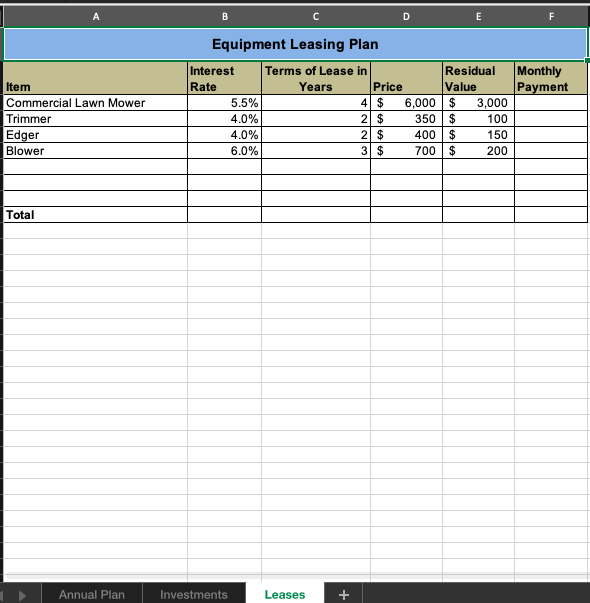This screenshot has height=603, width=590.
Task: Select column A header
Action: [x=96, y=17]
